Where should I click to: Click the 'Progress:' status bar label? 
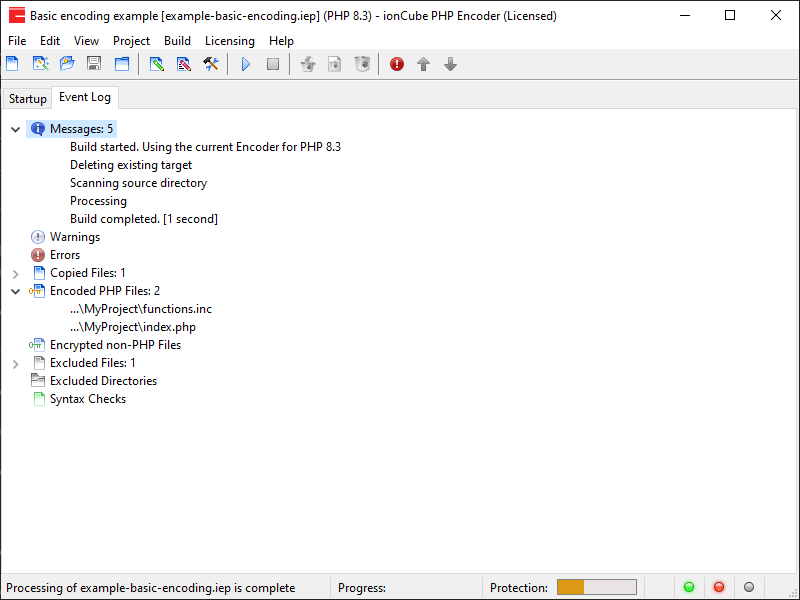(x=362, y=588)
